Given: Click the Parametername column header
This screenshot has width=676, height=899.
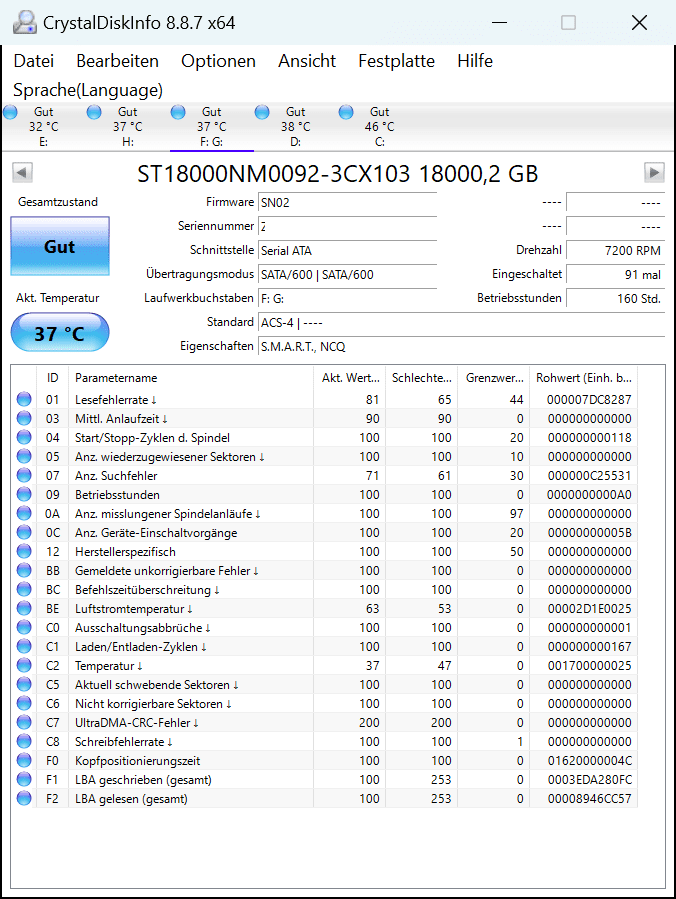Looking at the screenshot, I should (190, 378).
